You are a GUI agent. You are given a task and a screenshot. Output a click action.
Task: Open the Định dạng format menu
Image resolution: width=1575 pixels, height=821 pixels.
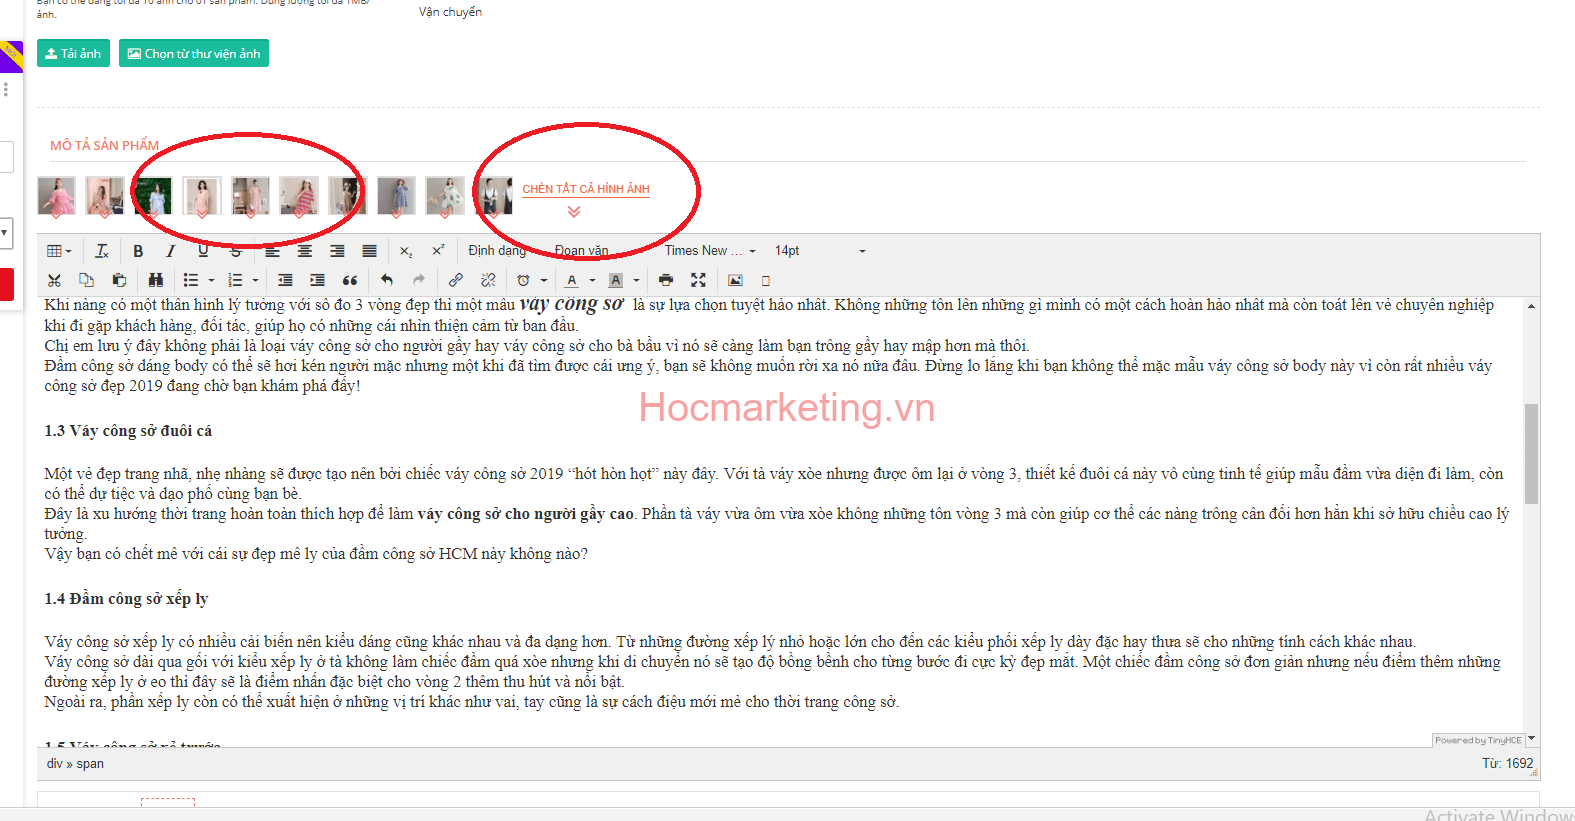497,251
